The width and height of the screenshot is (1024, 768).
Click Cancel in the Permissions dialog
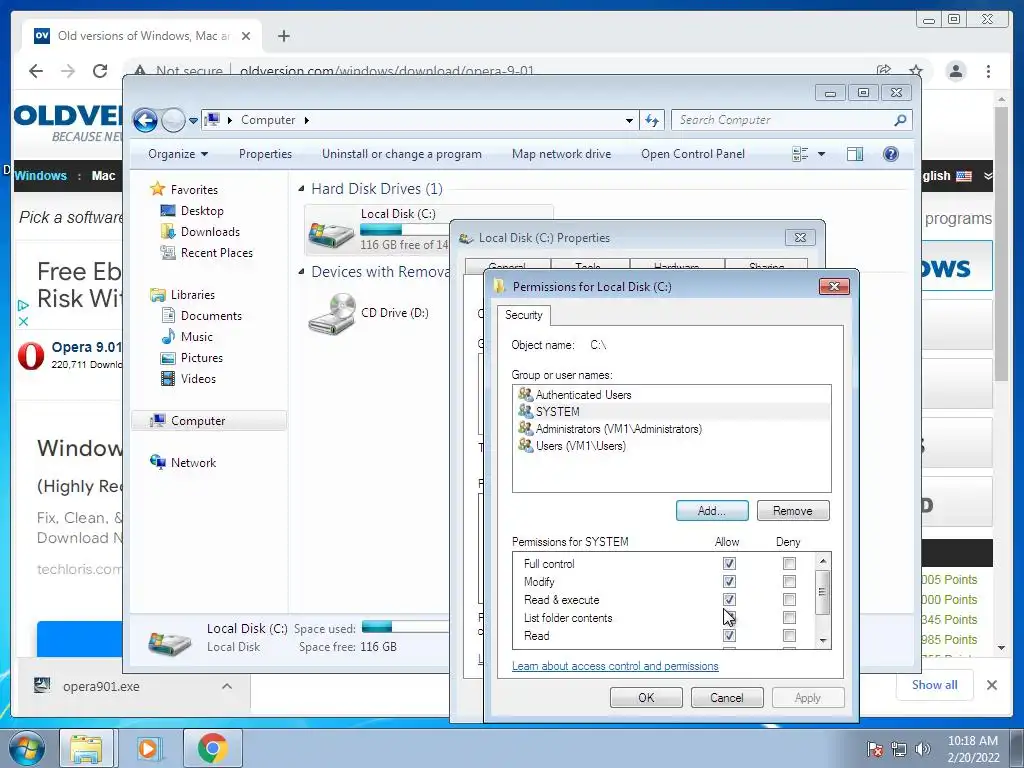(726, 697)
